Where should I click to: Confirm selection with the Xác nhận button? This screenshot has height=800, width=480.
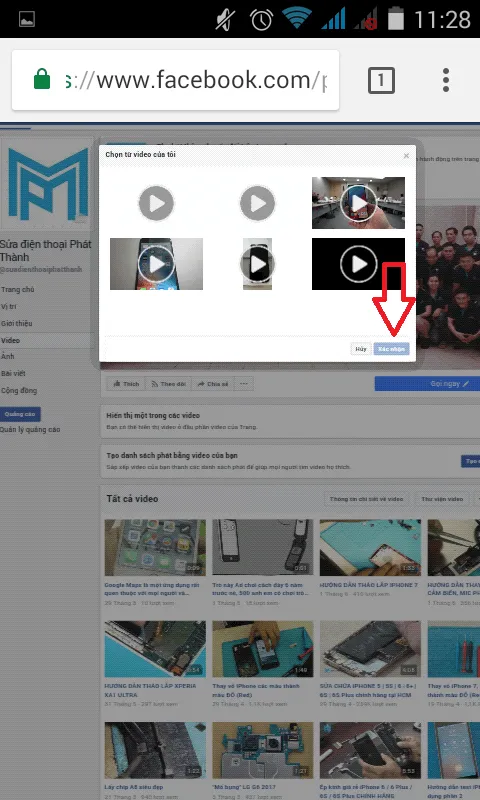[x=391, y=349]
